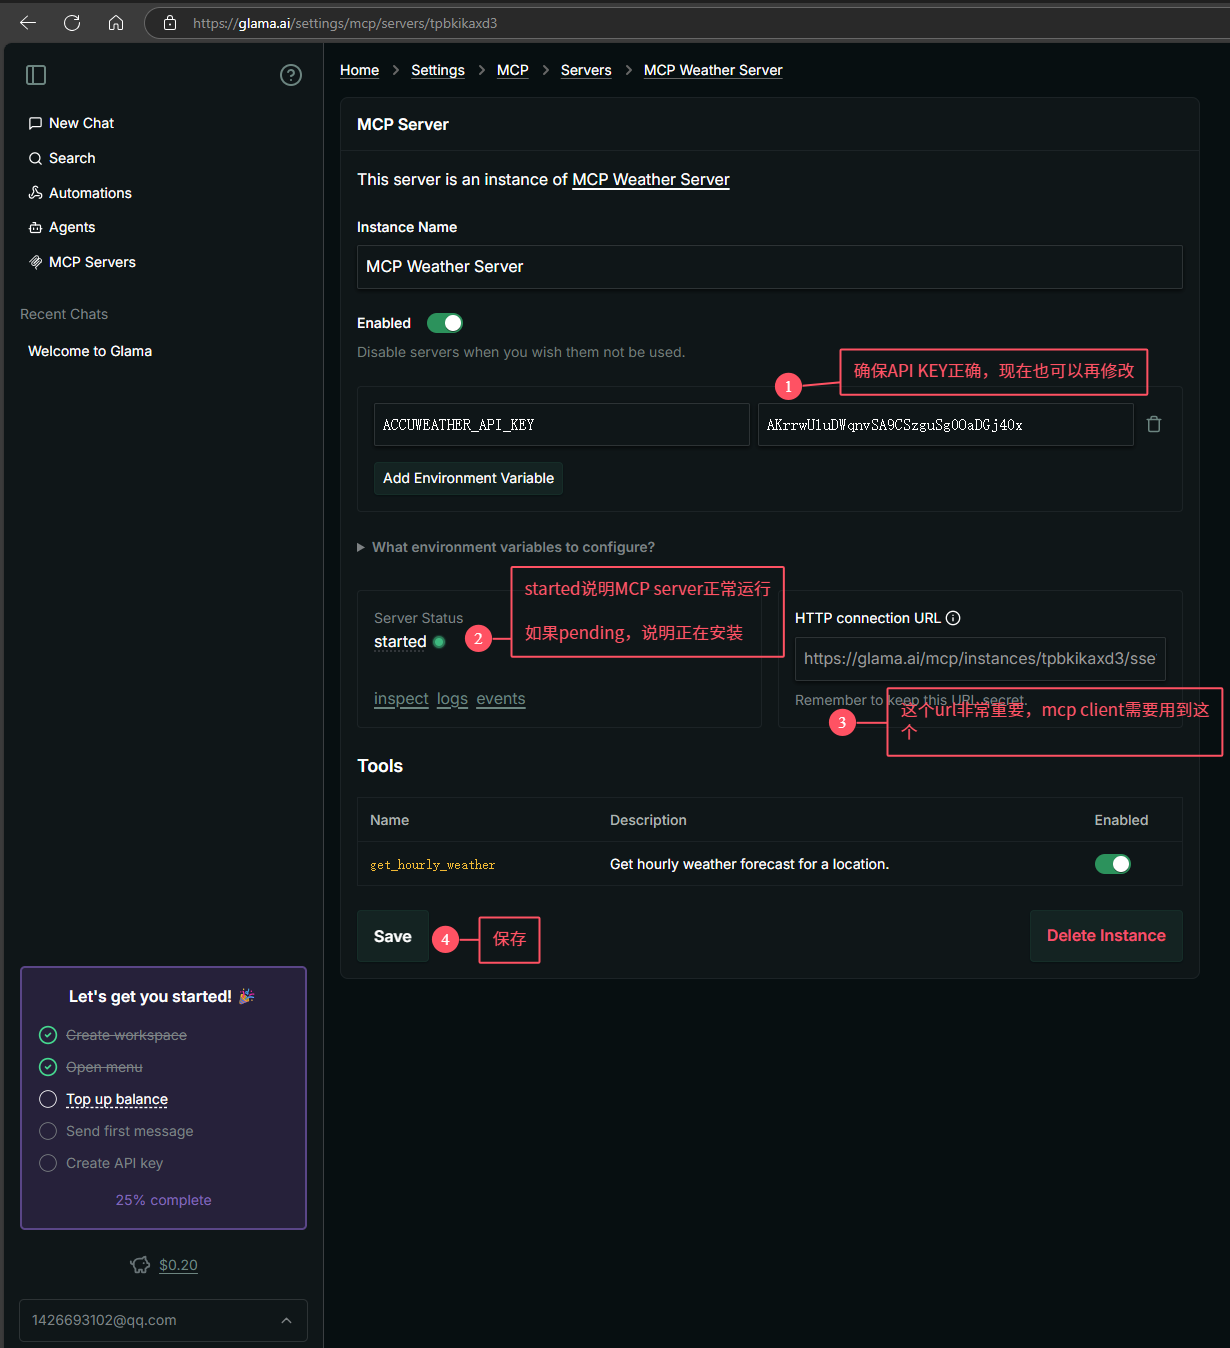Click the Send first message text

point(130,1131)
